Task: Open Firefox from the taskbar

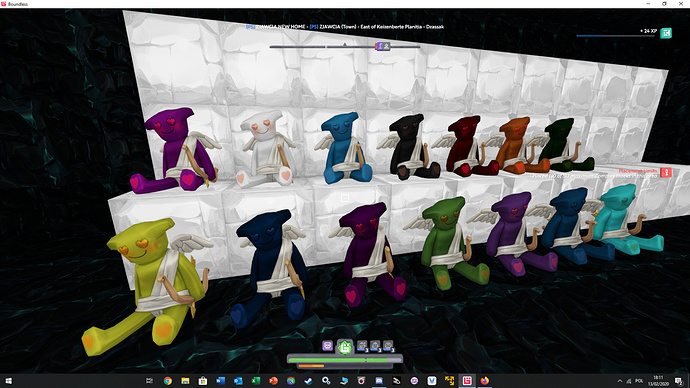Action: [484, 381]
